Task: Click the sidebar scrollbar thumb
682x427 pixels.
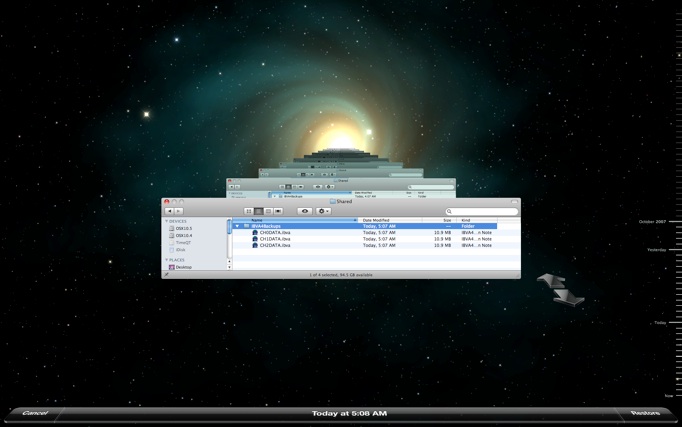Action: click(x=229, y=227)
